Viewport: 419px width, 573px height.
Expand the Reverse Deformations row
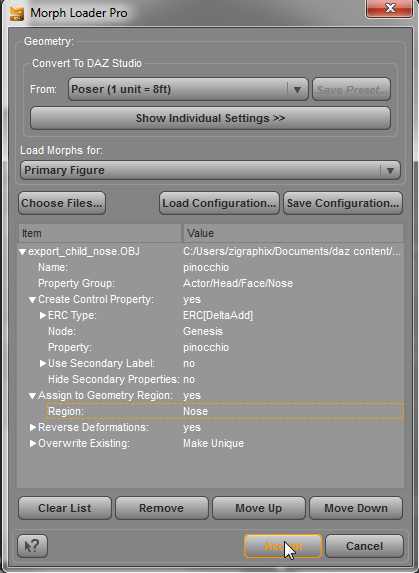(x=33, y=427)
